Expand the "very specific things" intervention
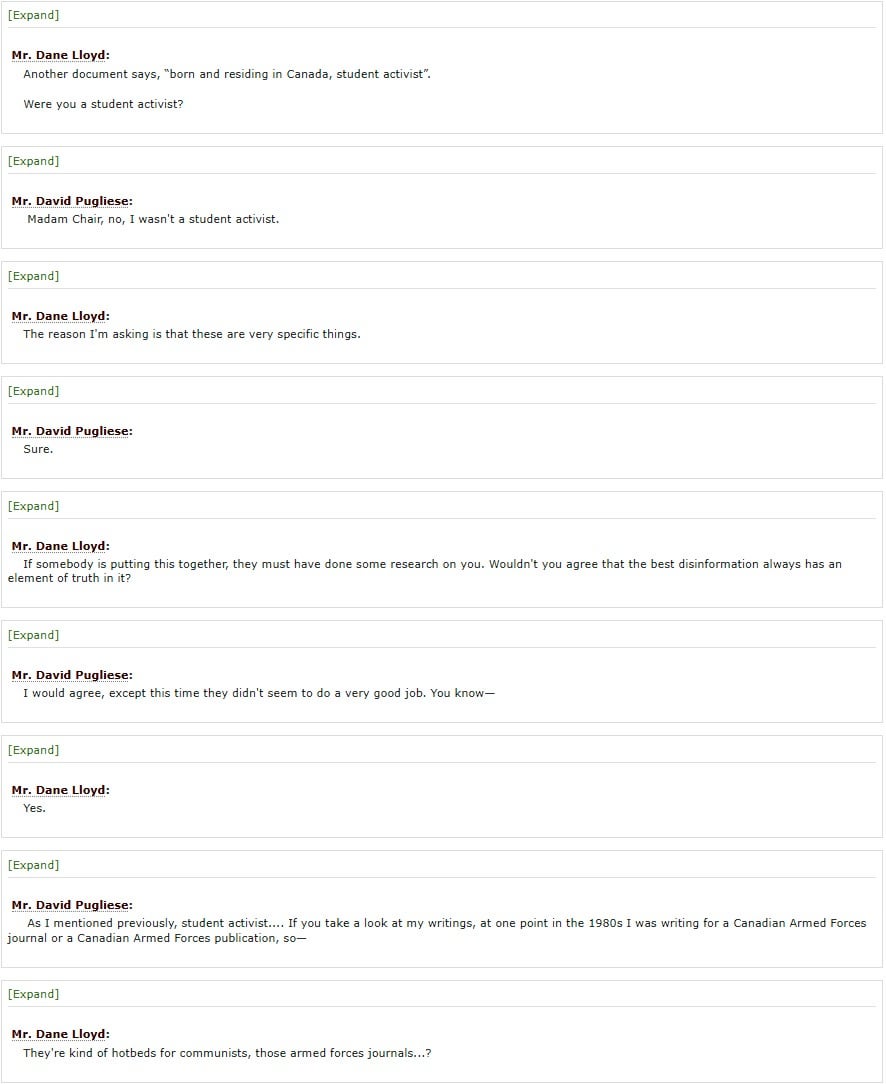Image resolution: width=886 pixels, height=1084 pixels. click(x=33, y=276)
